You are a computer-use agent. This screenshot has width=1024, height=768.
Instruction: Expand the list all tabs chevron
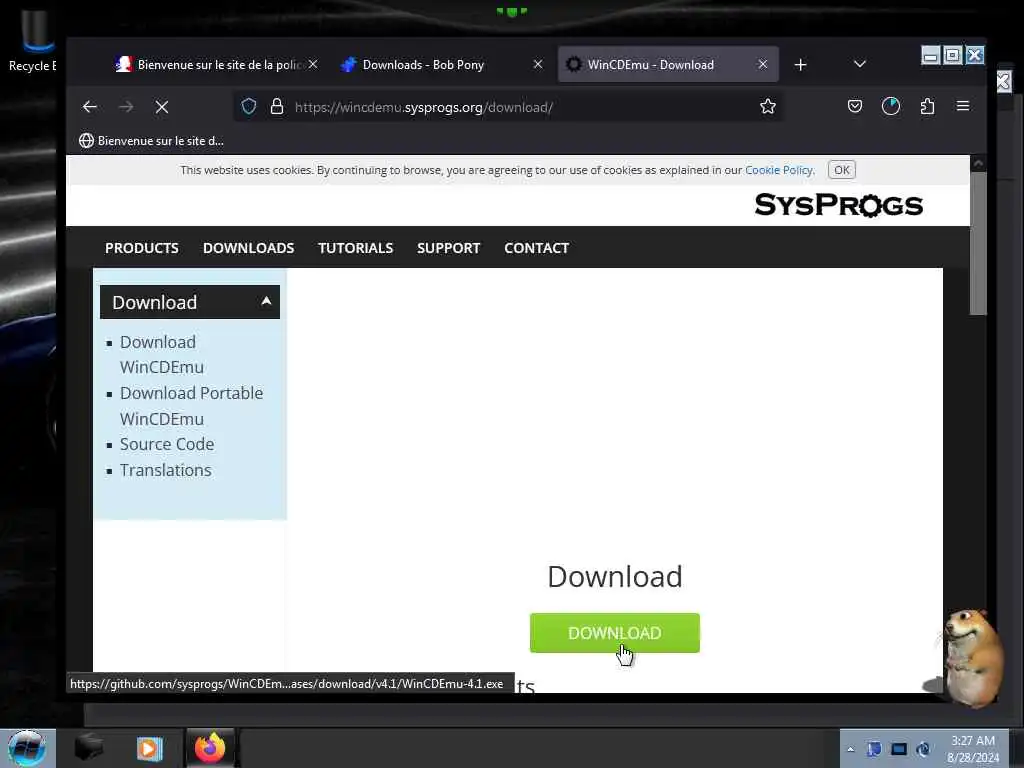coord(859,64)
